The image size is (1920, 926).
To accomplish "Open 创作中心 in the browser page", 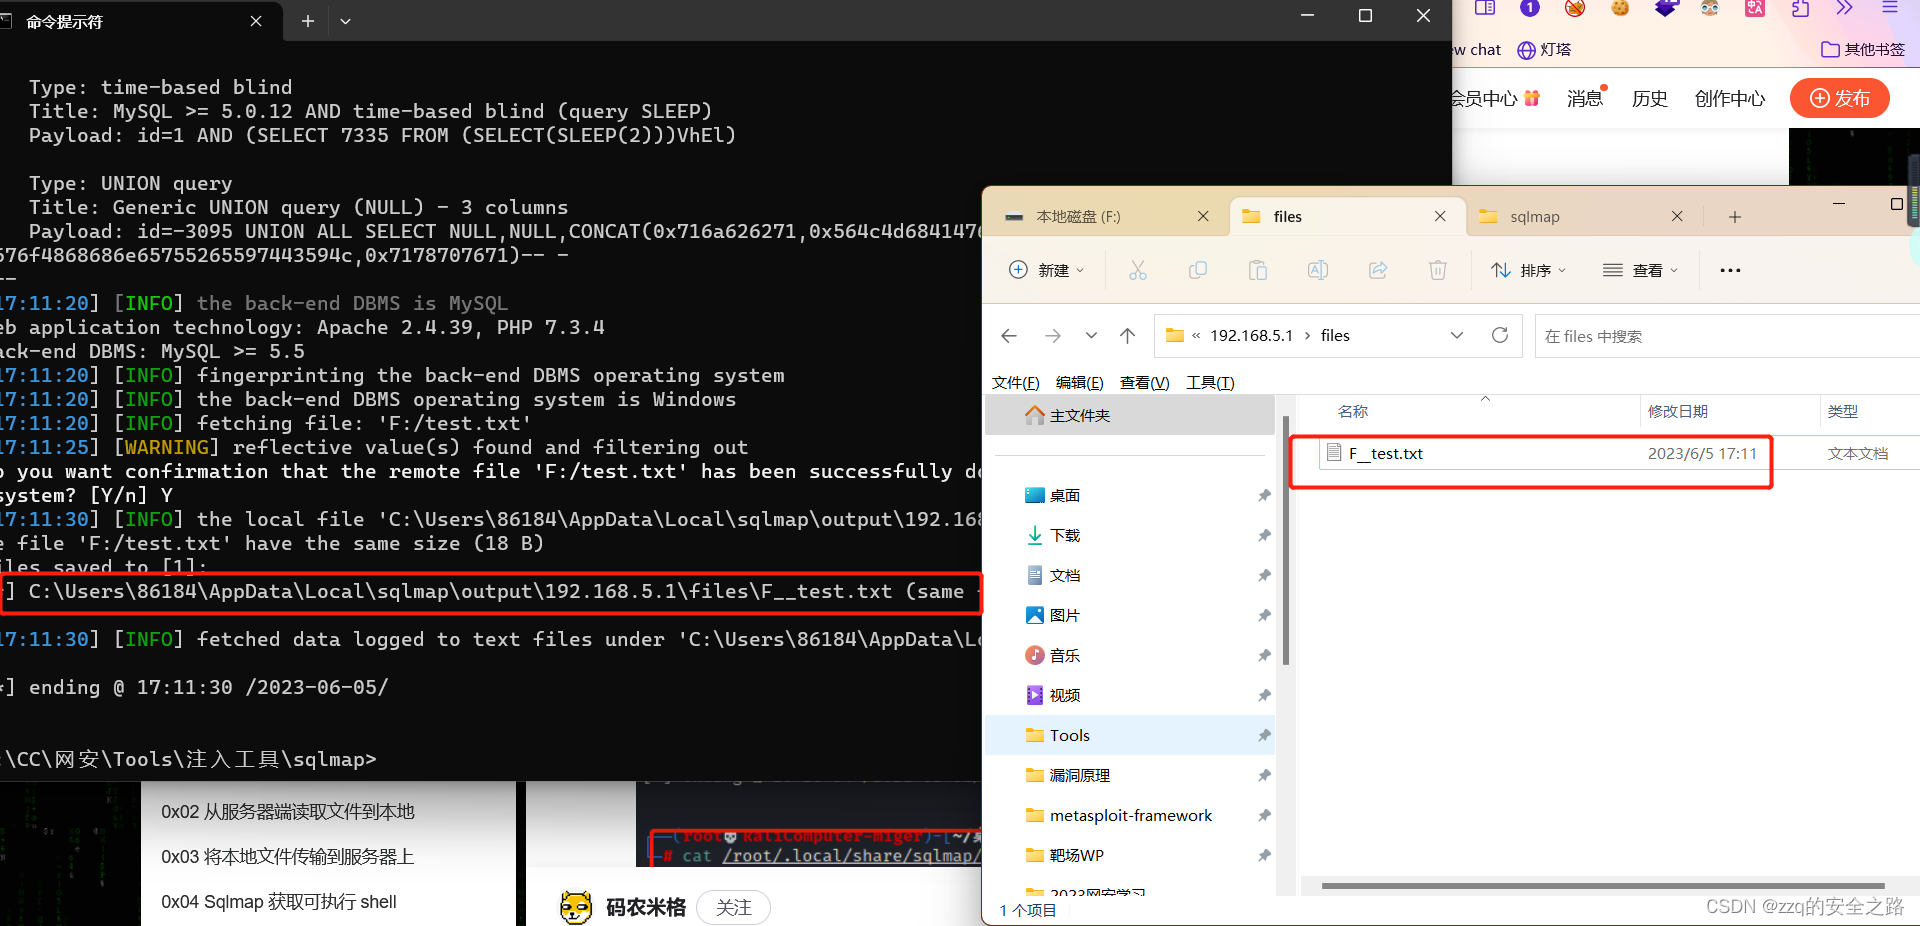I will click(x=1730, y=98).
